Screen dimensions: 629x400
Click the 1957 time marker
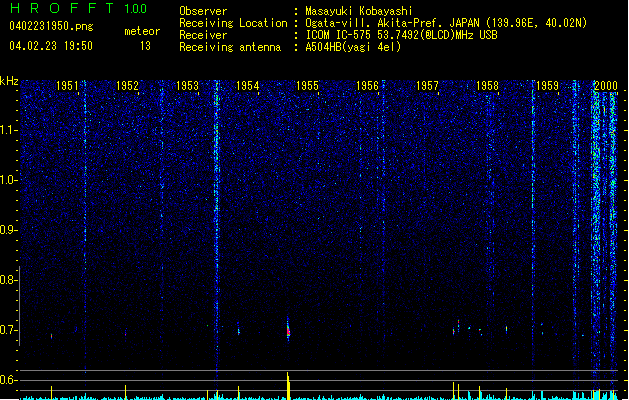click(x=427, y=86)
